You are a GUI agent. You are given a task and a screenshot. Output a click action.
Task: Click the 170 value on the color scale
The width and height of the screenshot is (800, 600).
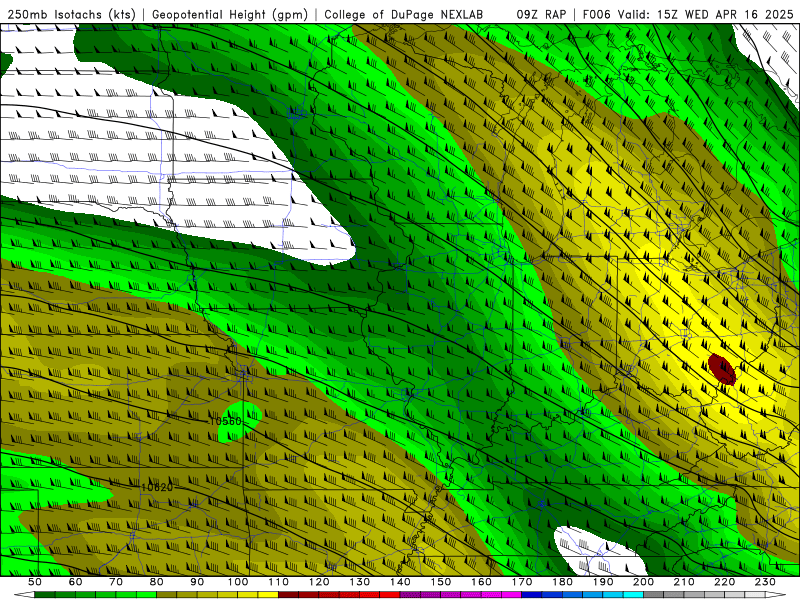click(x=522, y=582)
